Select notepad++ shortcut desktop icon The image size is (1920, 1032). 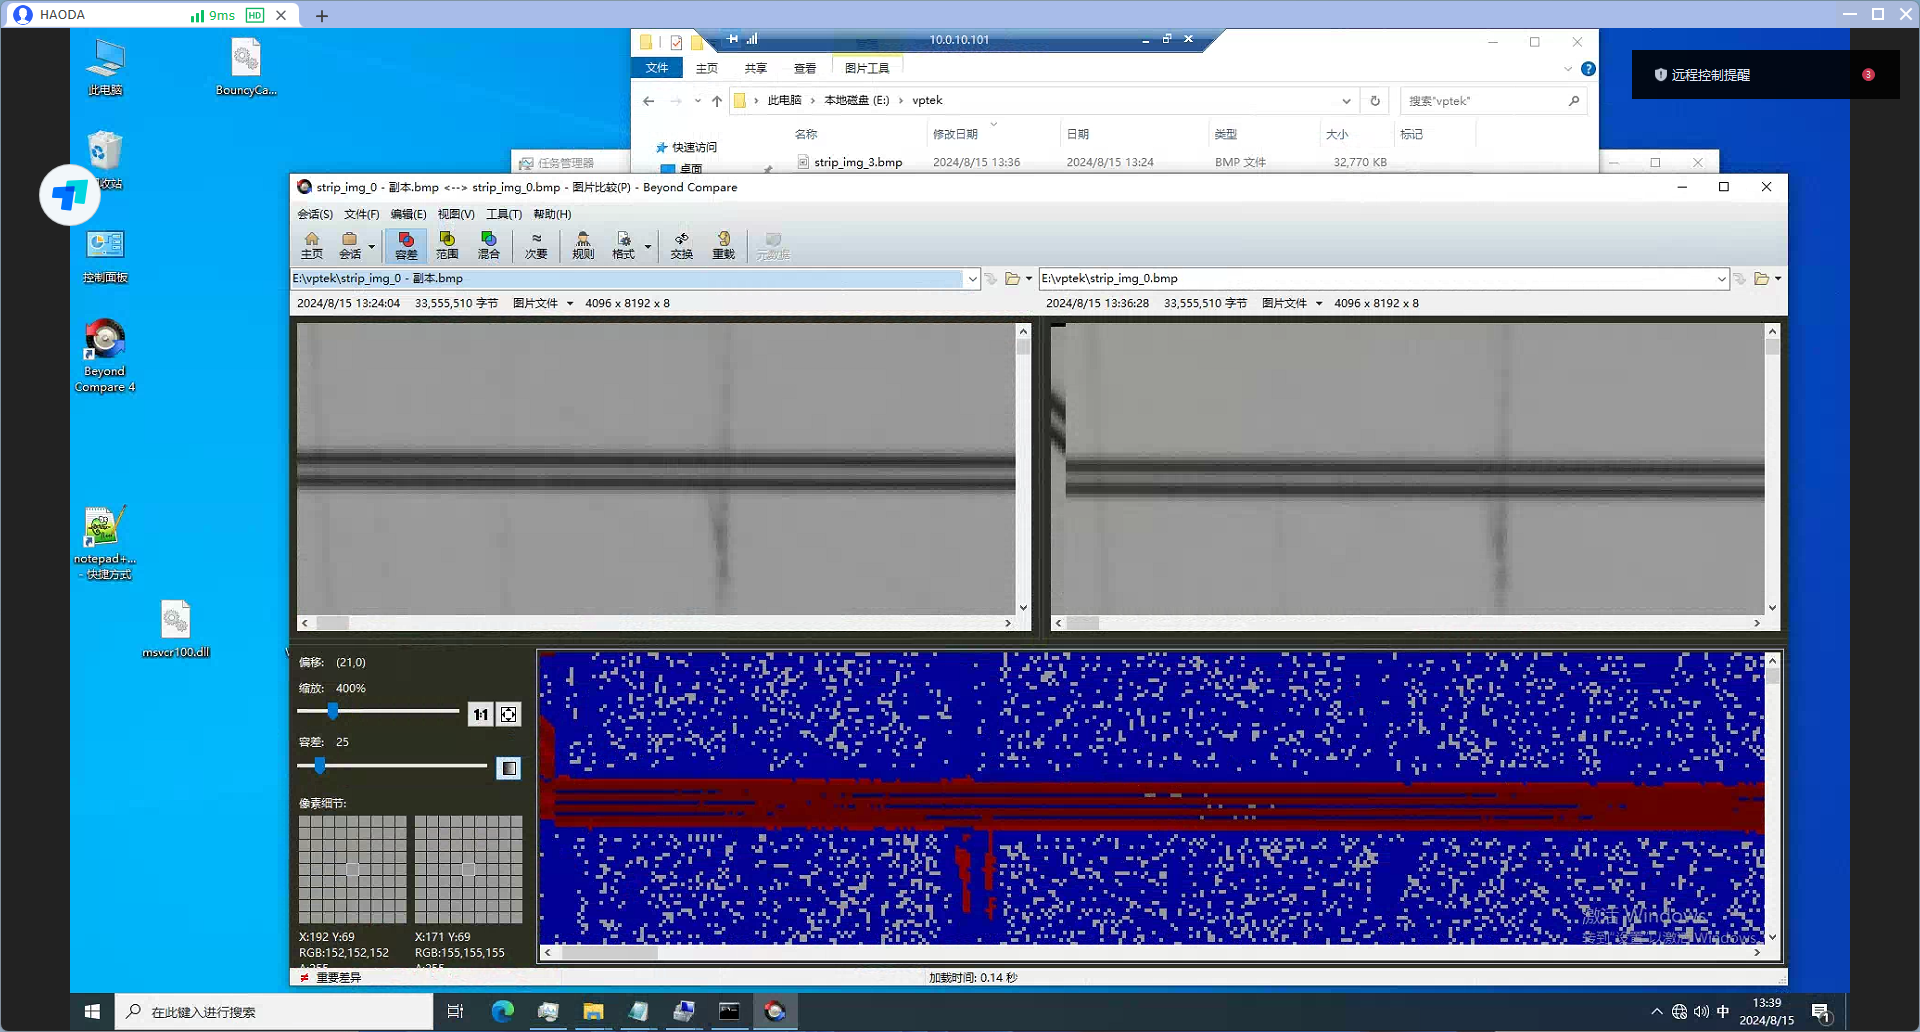coord(105,543)
